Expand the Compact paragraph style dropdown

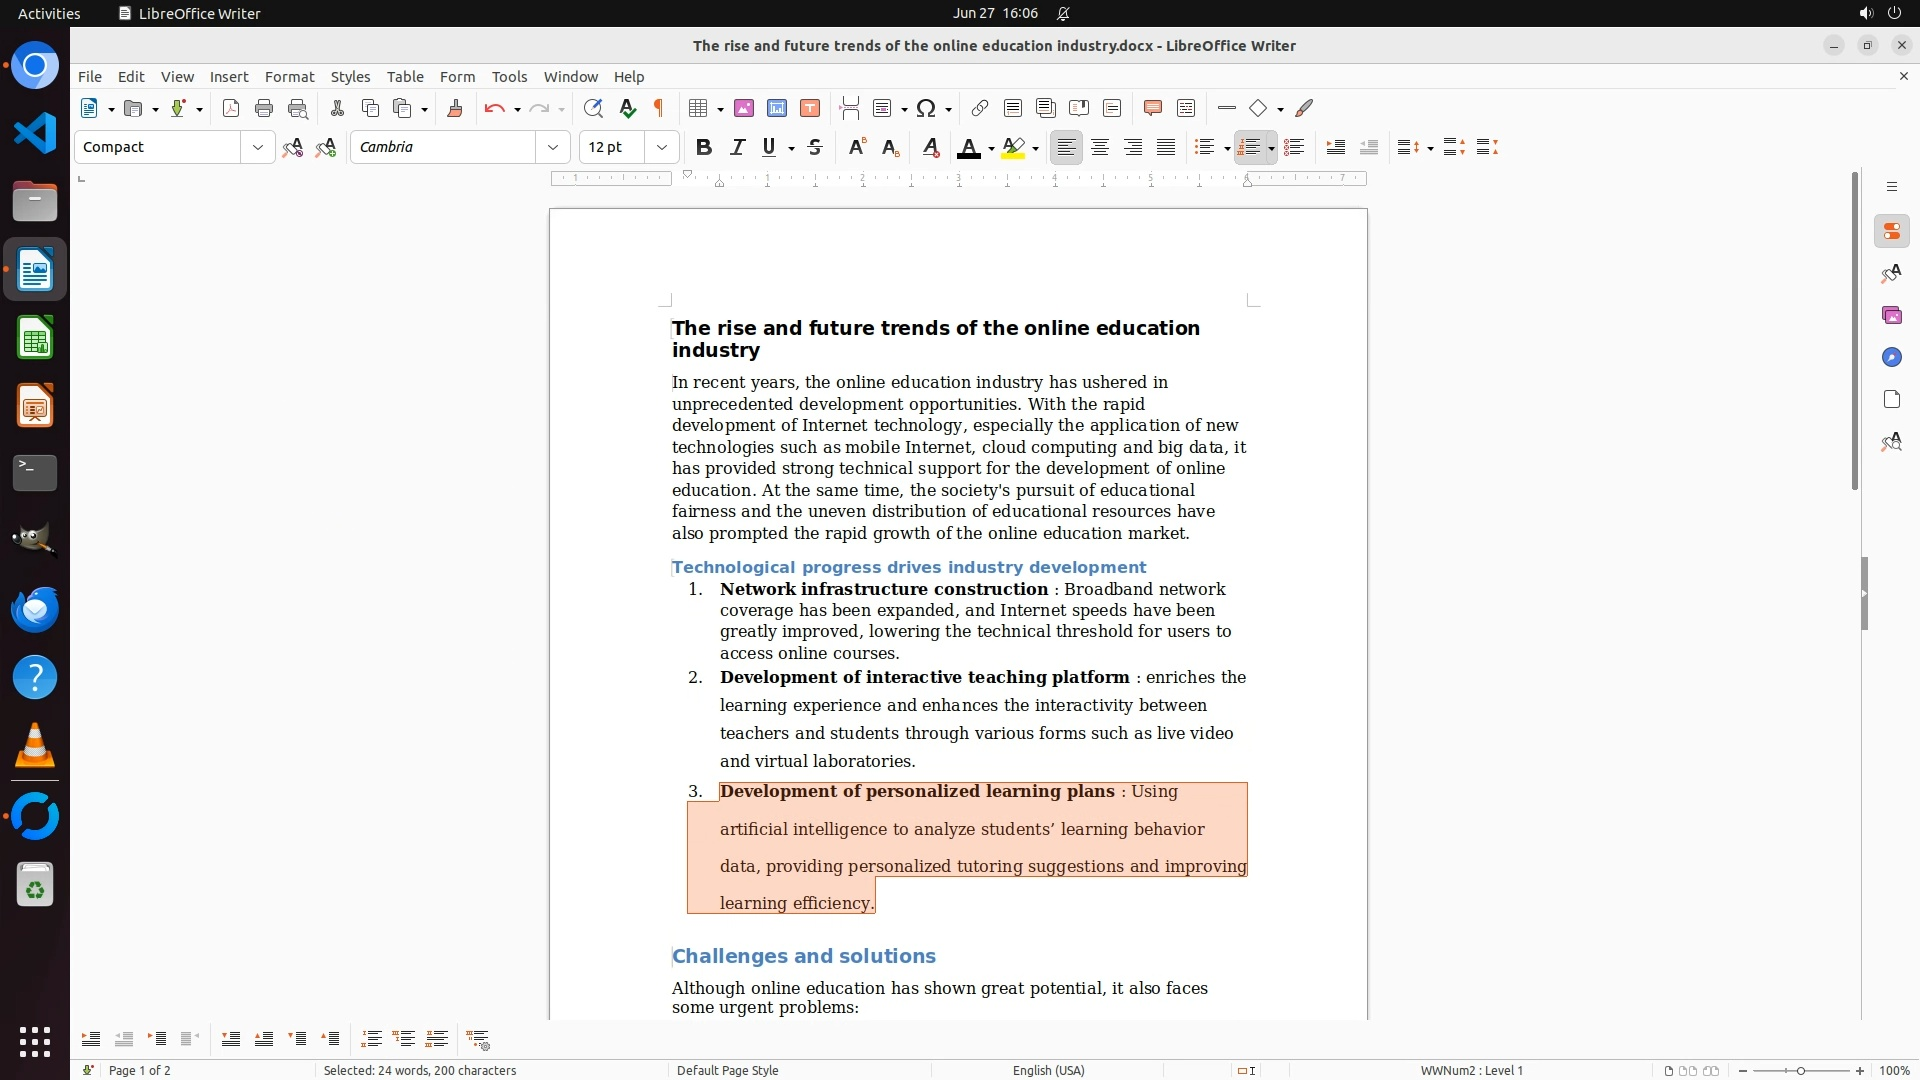pyautogui.click(x=258, y=148)
